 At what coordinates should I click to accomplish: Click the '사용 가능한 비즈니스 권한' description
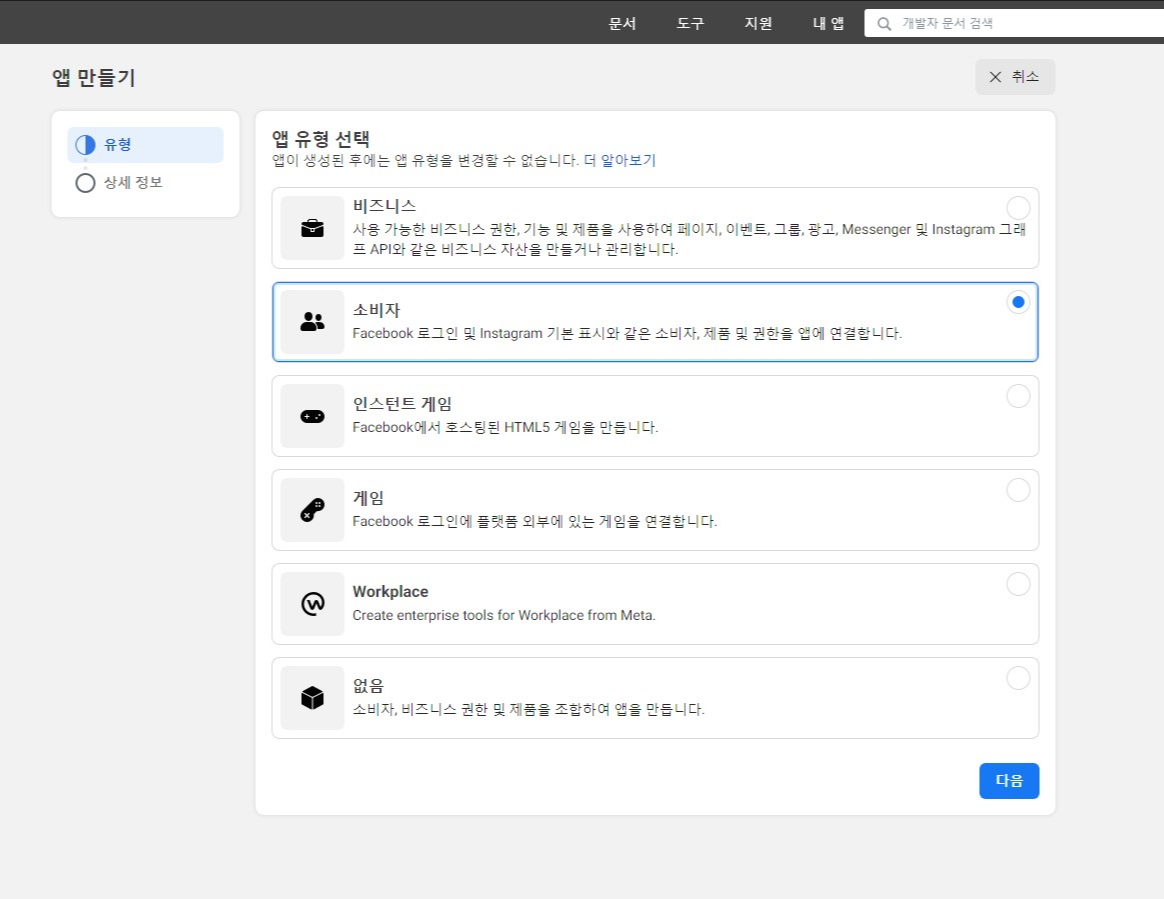689,239
